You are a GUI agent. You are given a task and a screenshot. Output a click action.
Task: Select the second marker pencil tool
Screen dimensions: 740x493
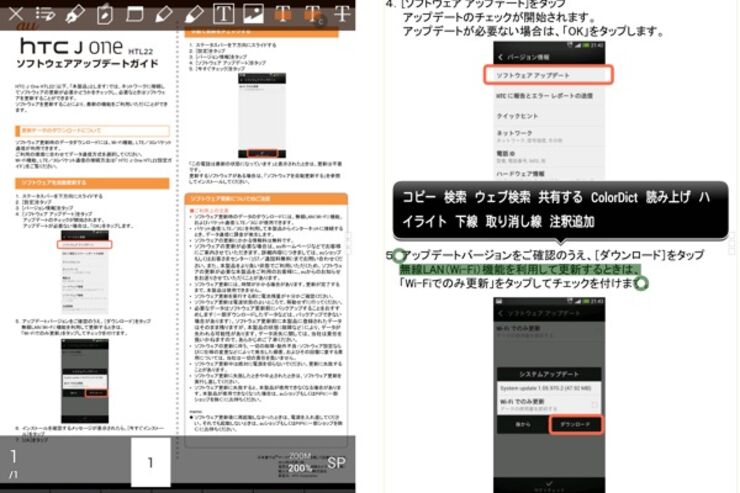[193, 14]
